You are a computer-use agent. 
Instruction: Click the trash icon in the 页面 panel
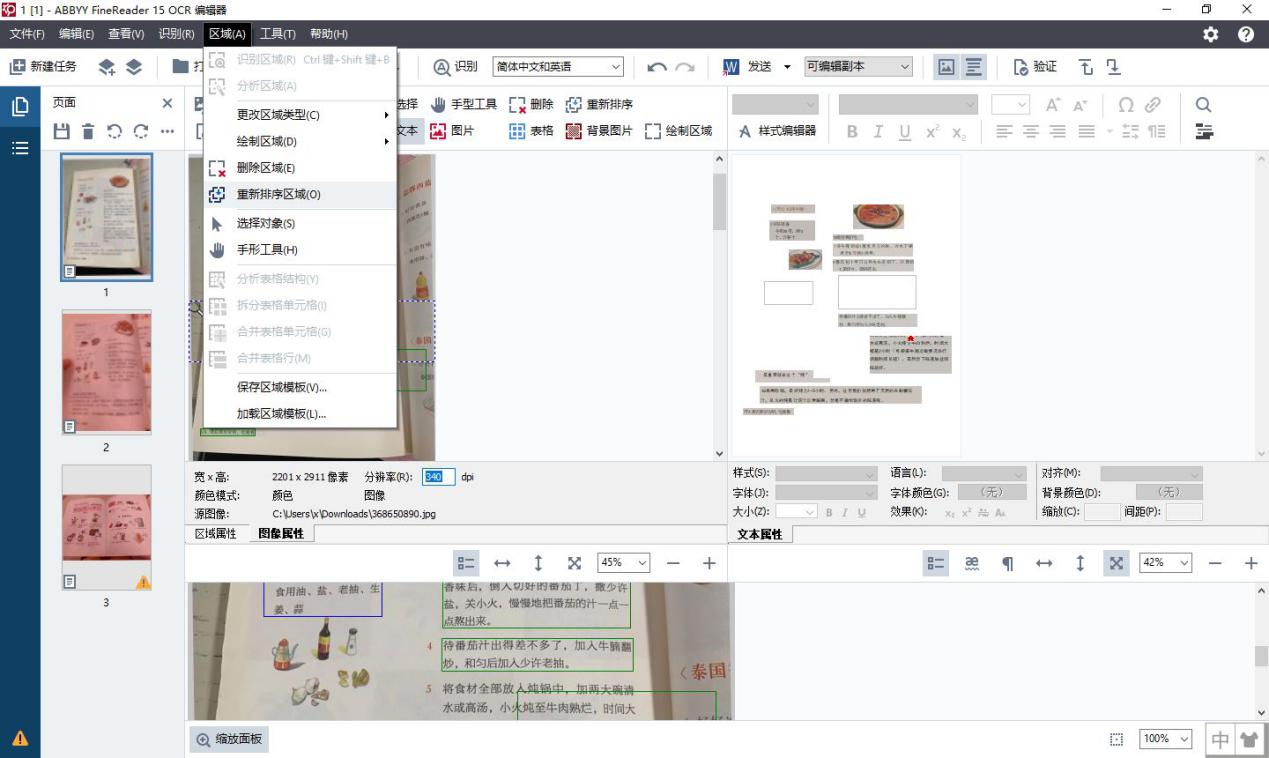(x=88, y=131)
